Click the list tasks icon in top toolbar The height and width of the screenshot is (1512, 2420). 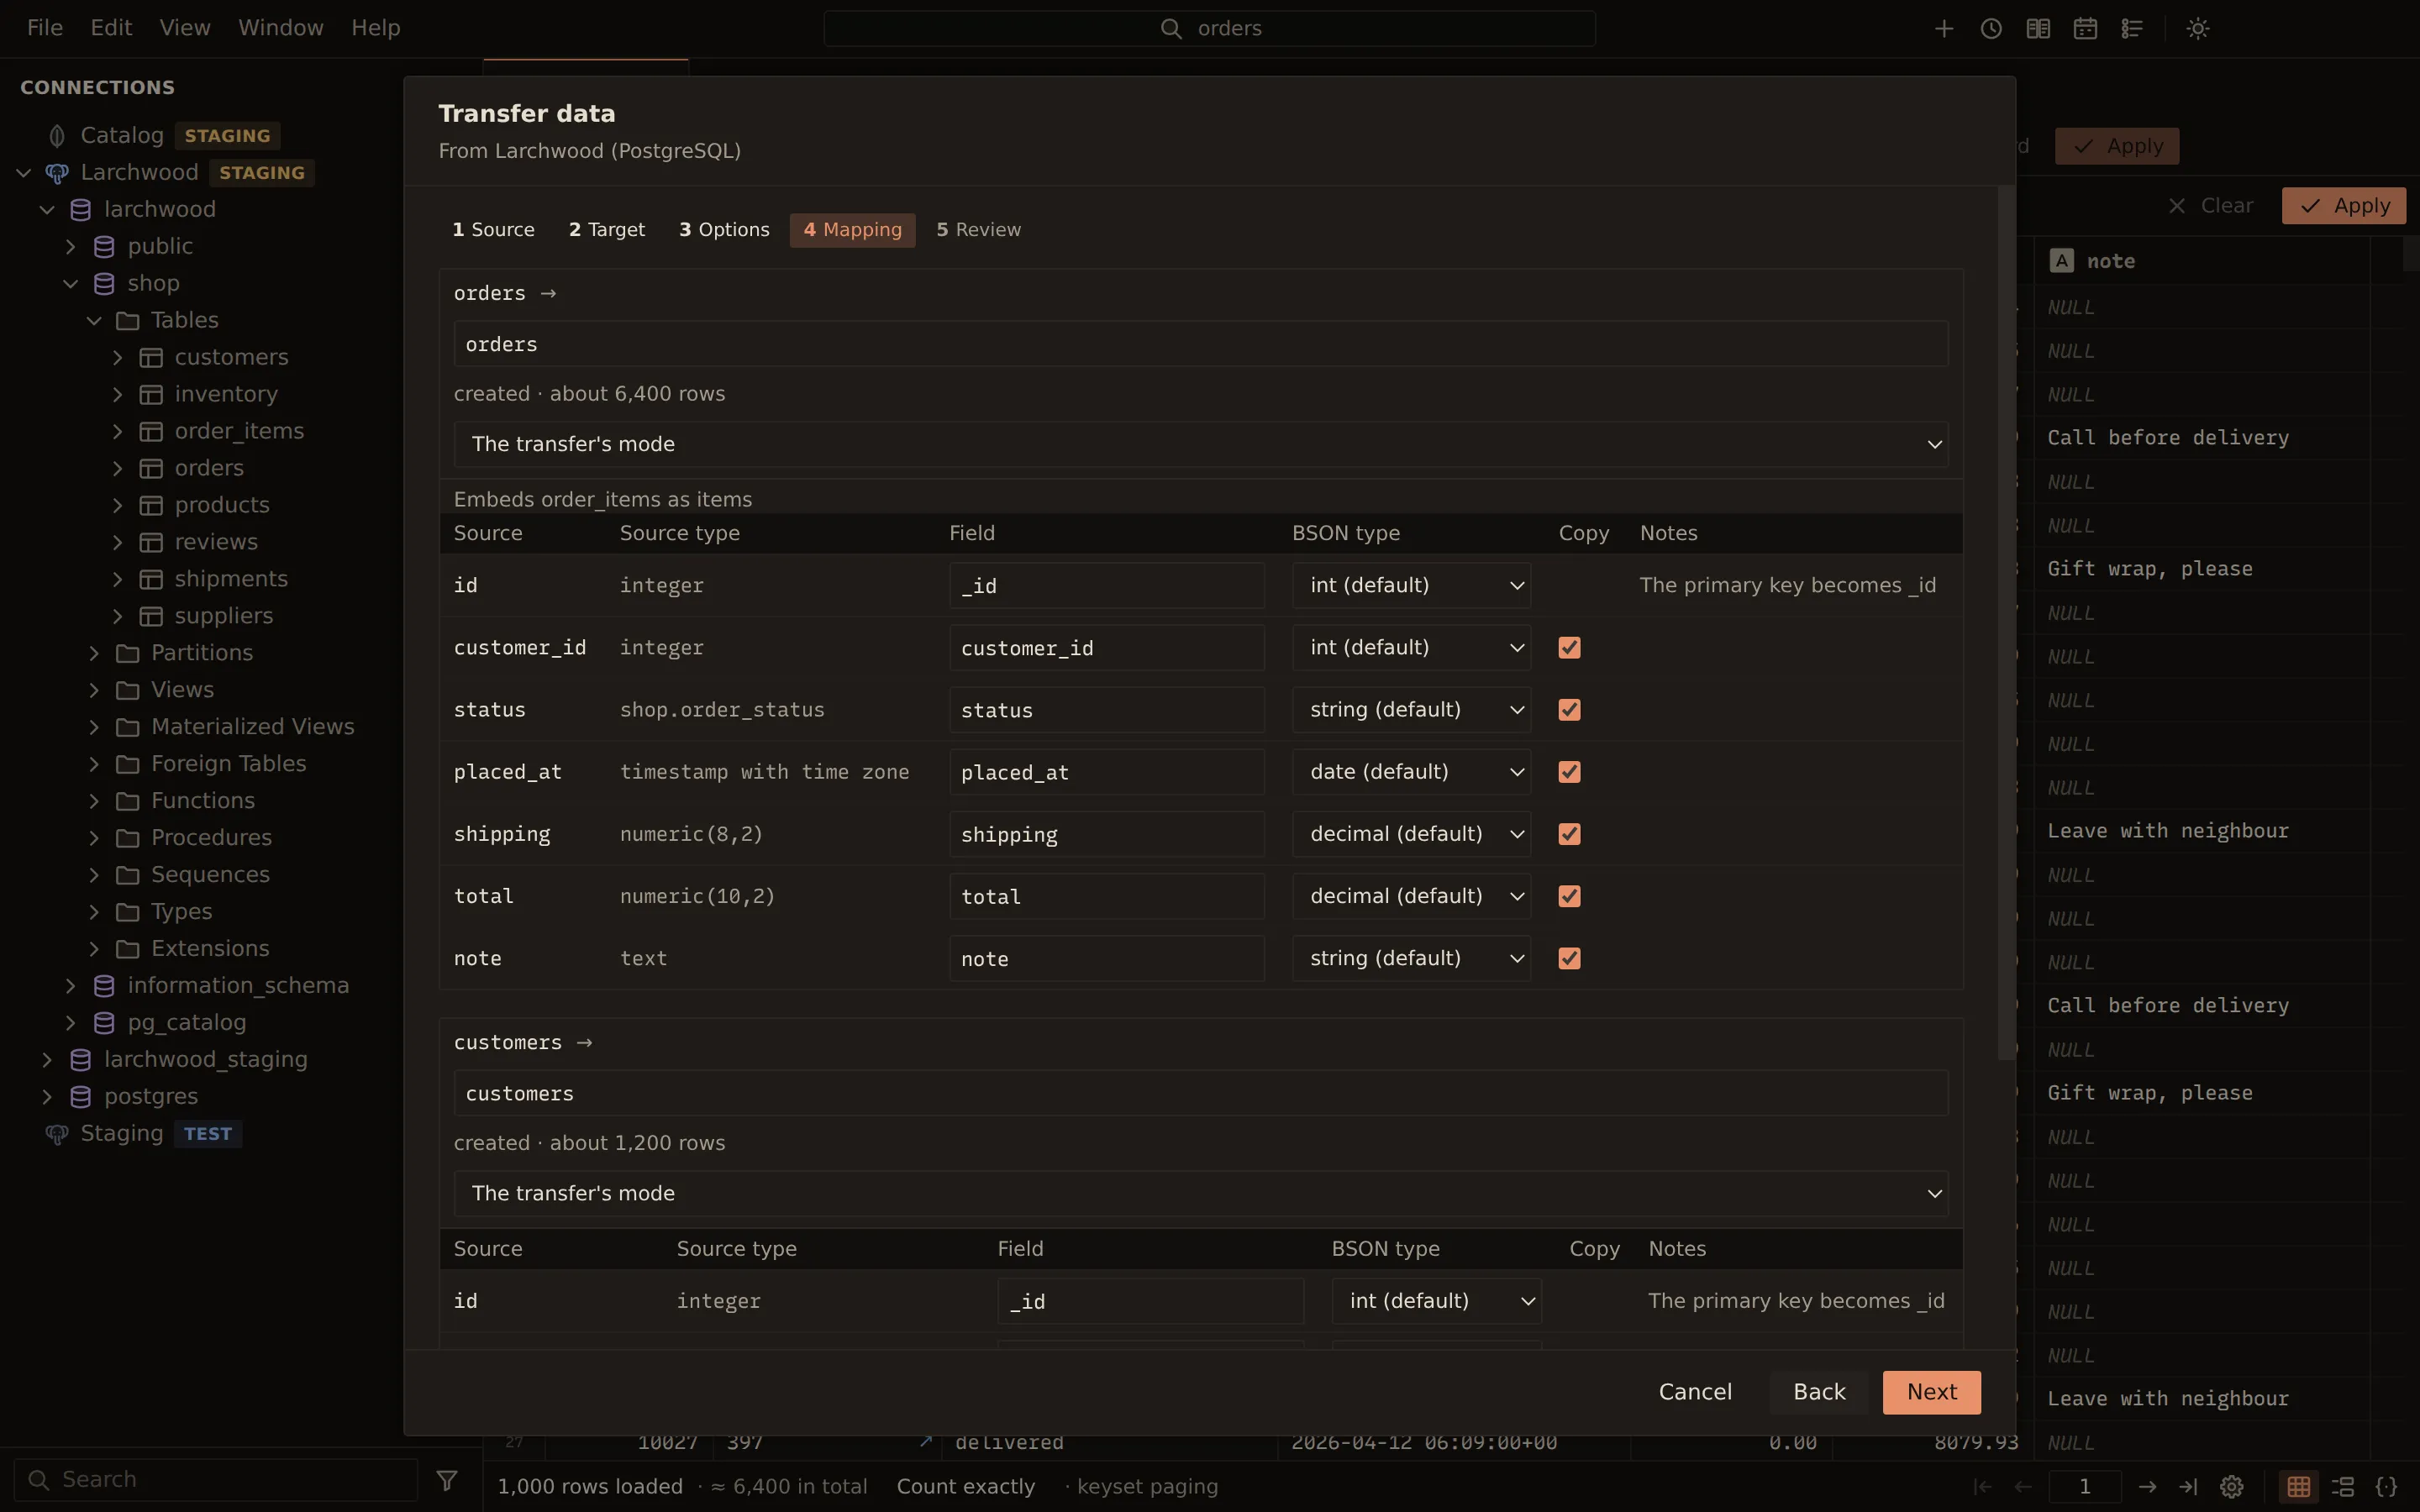2131,28
